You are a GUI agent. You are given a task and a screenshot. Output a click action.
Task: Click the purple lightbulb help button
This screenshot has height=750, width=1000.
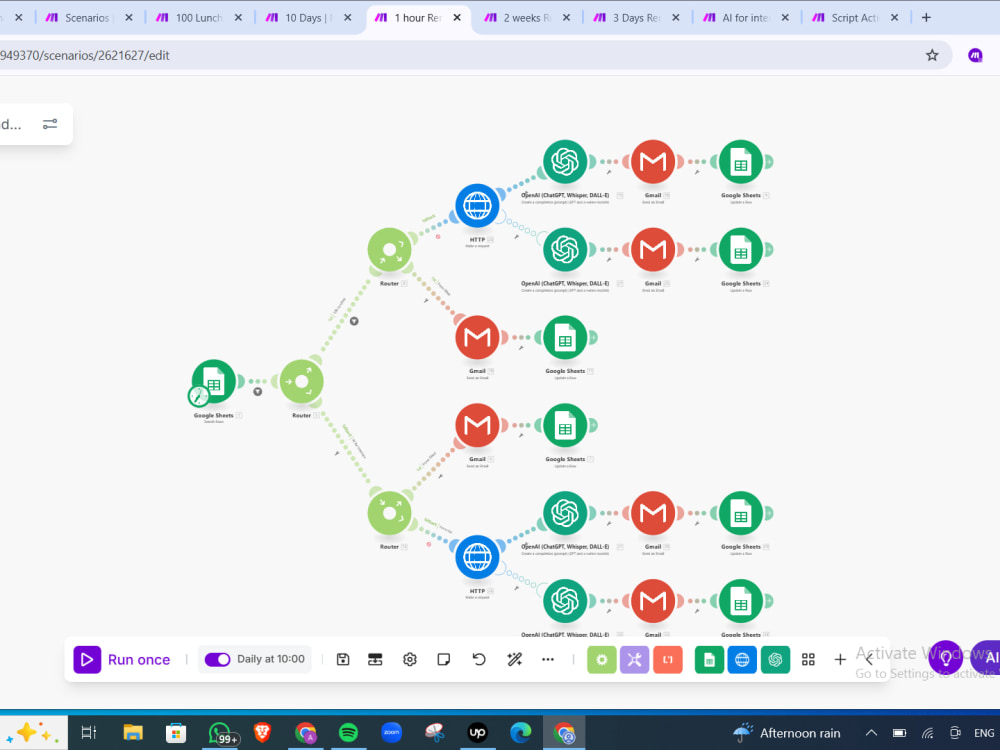(x=946, y=658)
